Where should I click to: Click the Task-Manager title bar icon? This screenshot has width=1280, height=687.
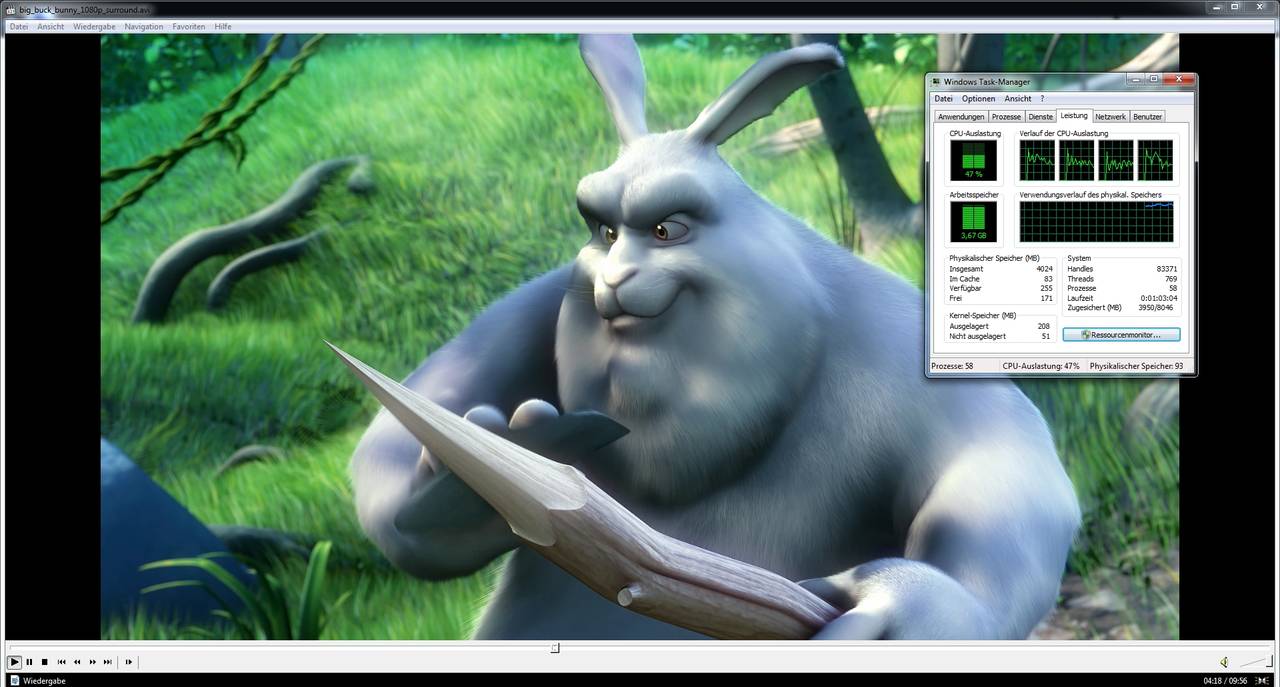[x=936, y=81]
